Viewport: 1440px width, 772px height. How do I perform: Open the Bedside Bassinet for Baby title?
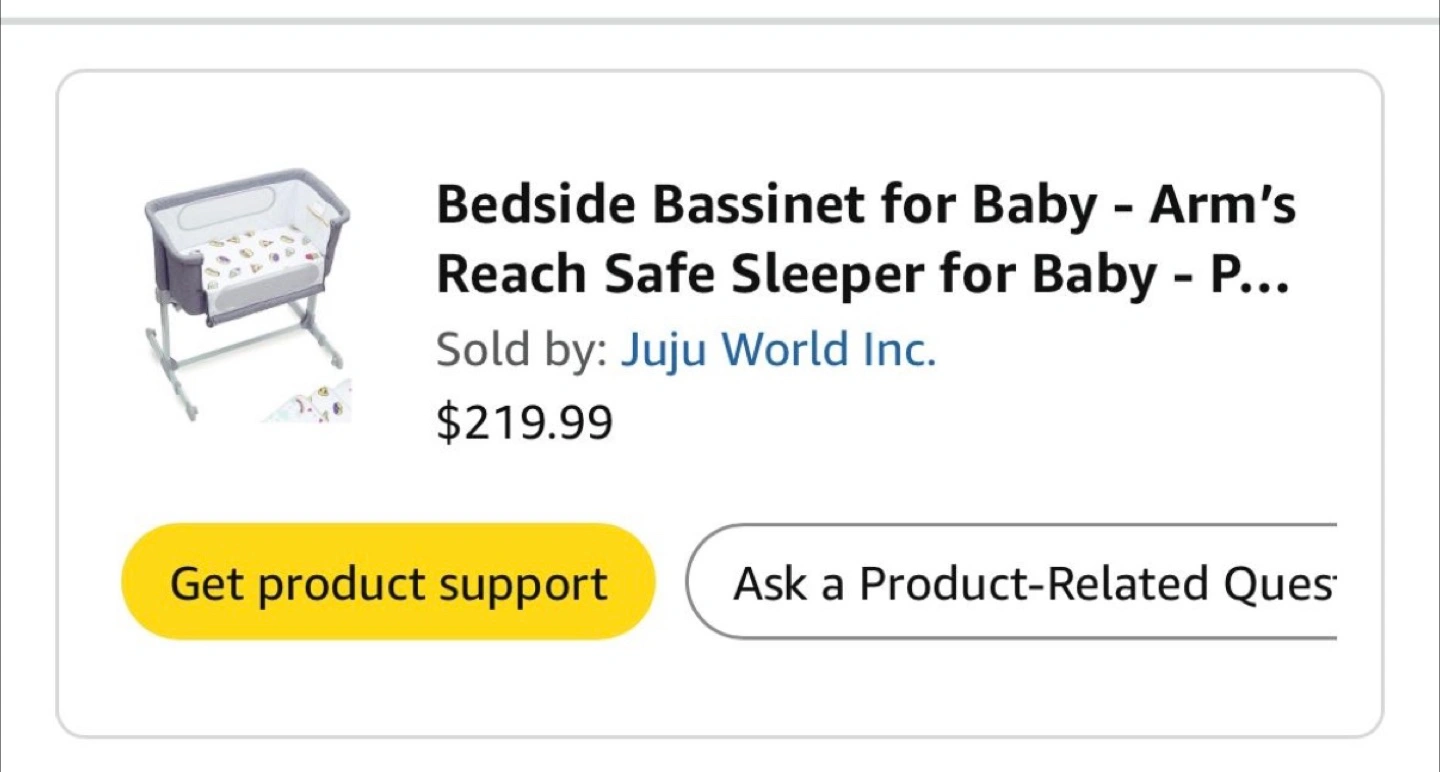865,208
